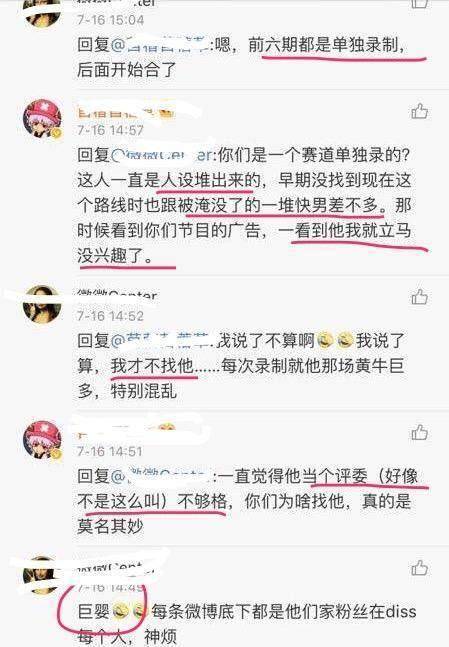Open the username above the 7-16 14:57 timestamp
Screen dimensions: 449x647
(x=126, y=112)
